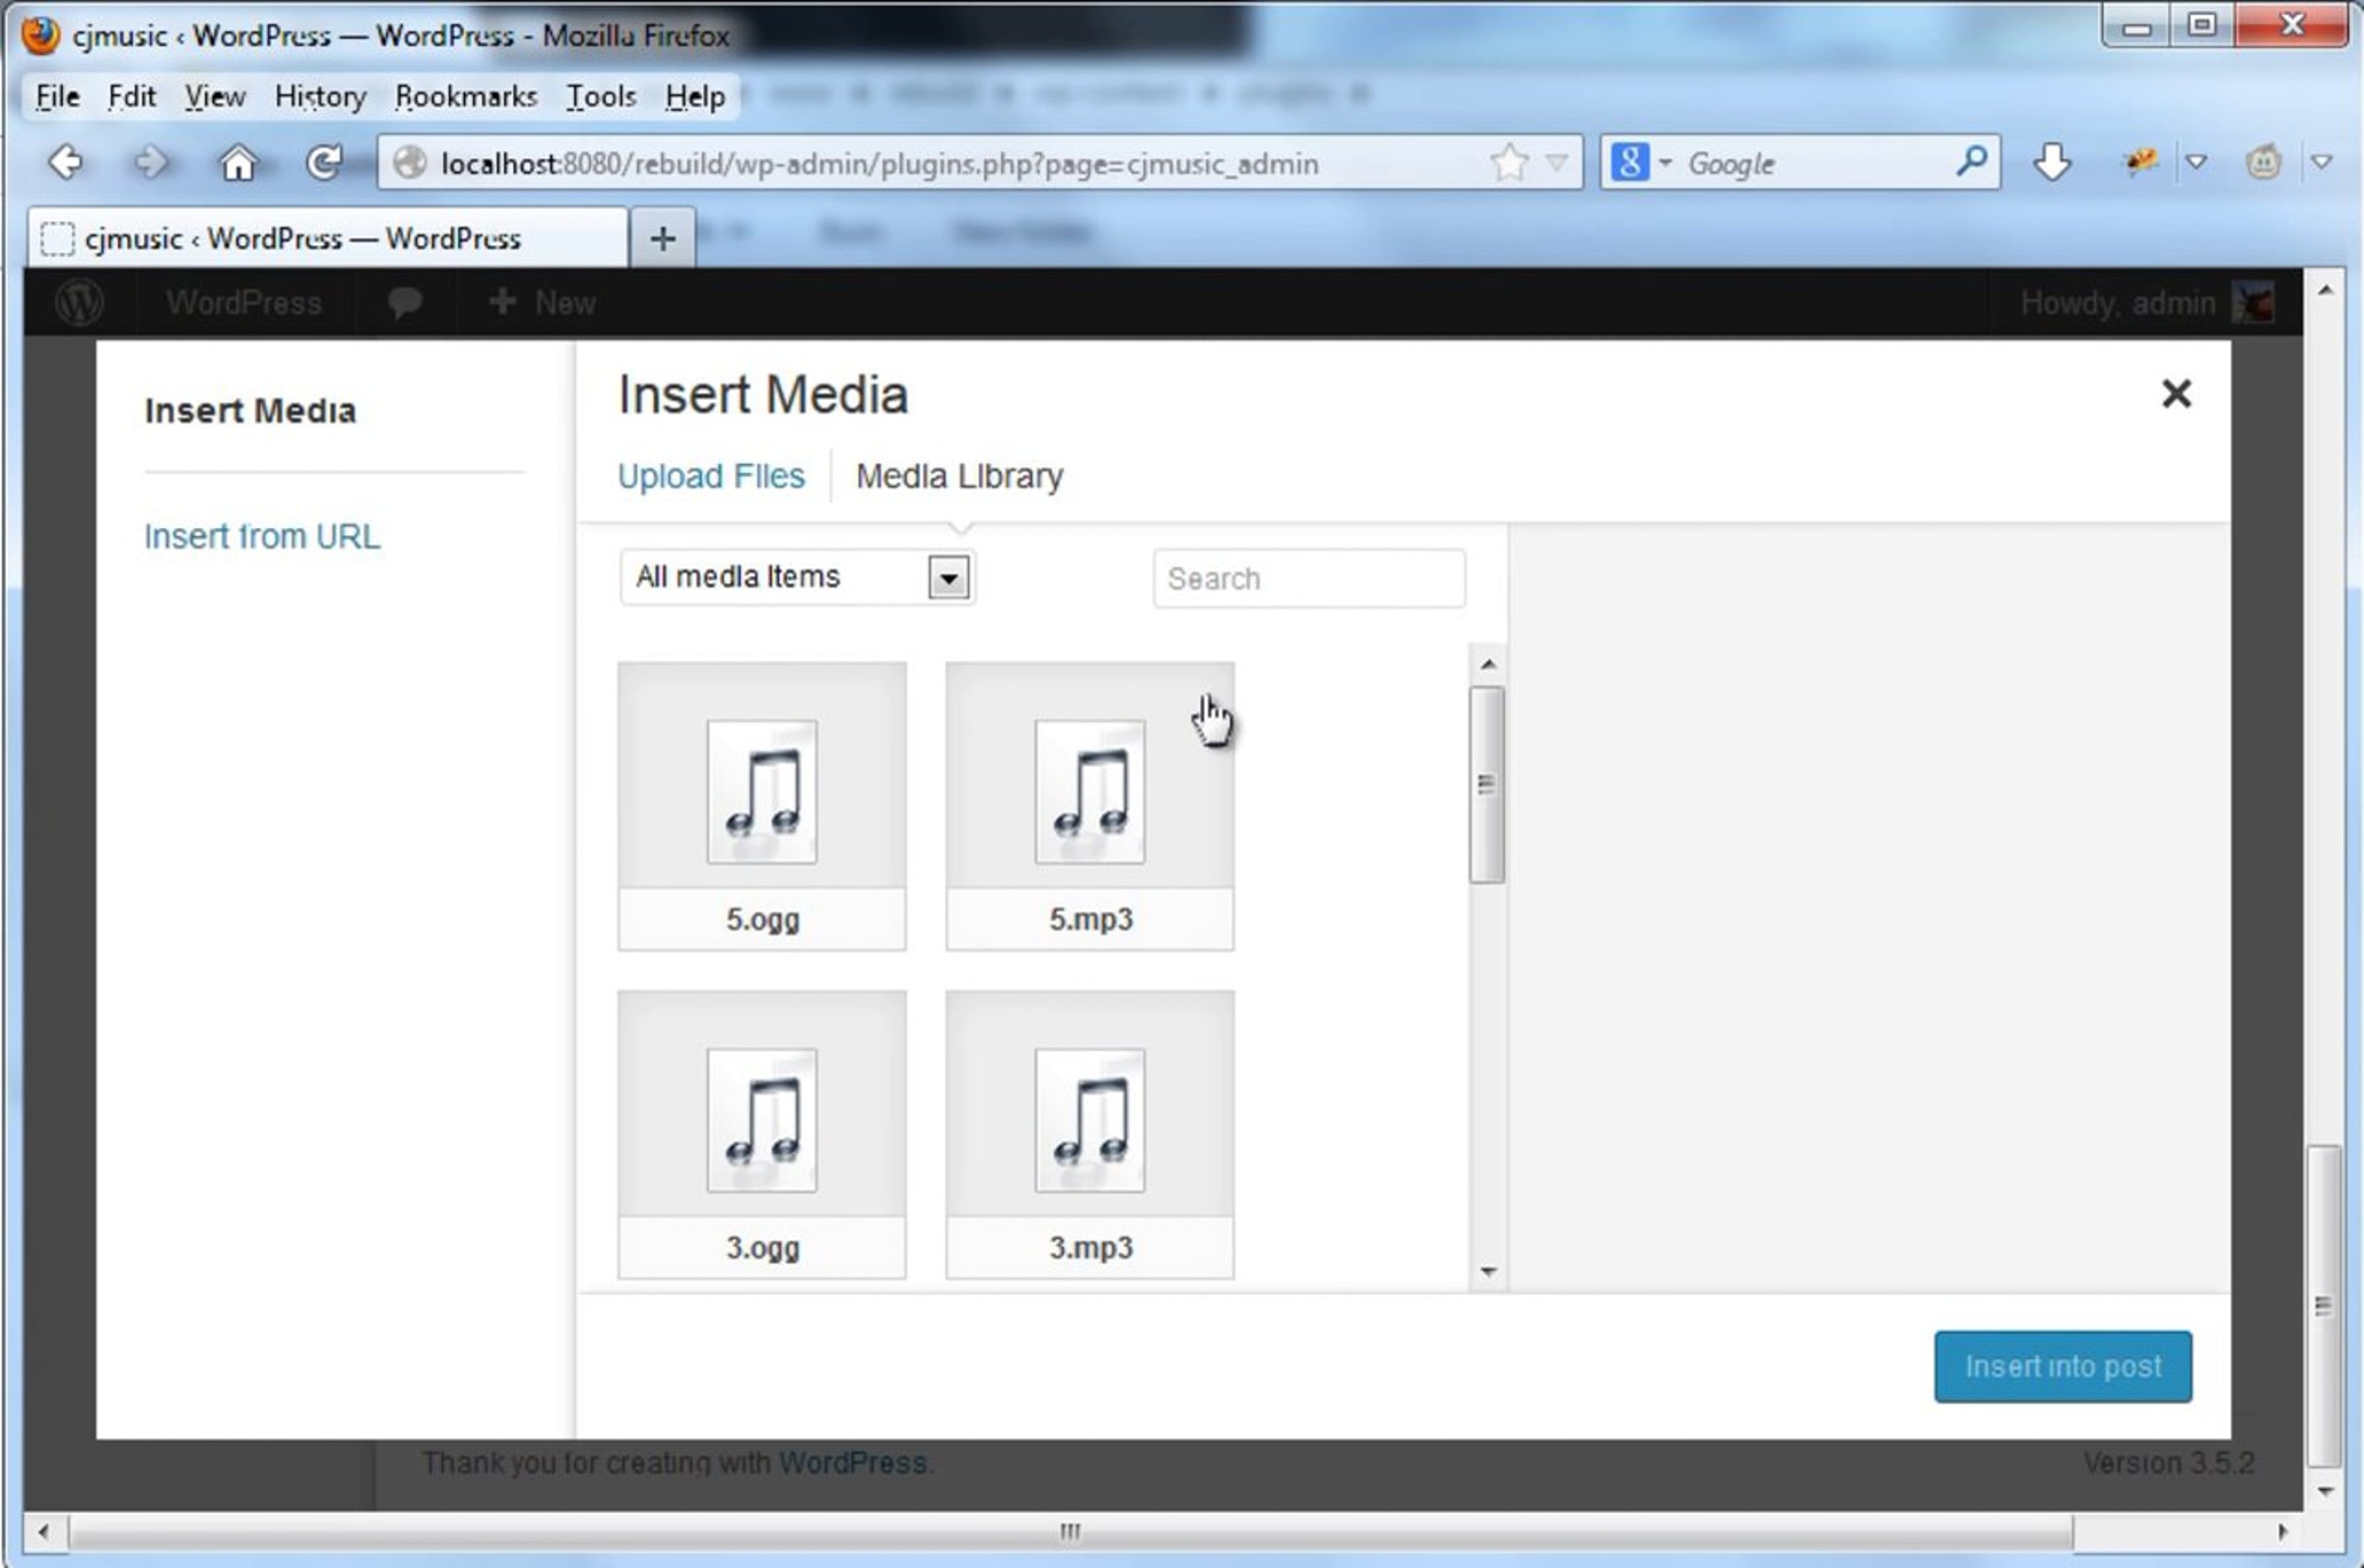Bookmark this page with the star icon
Image resolution: width=2364 pixels, height=1568 pixels.
pos(1509,162)
